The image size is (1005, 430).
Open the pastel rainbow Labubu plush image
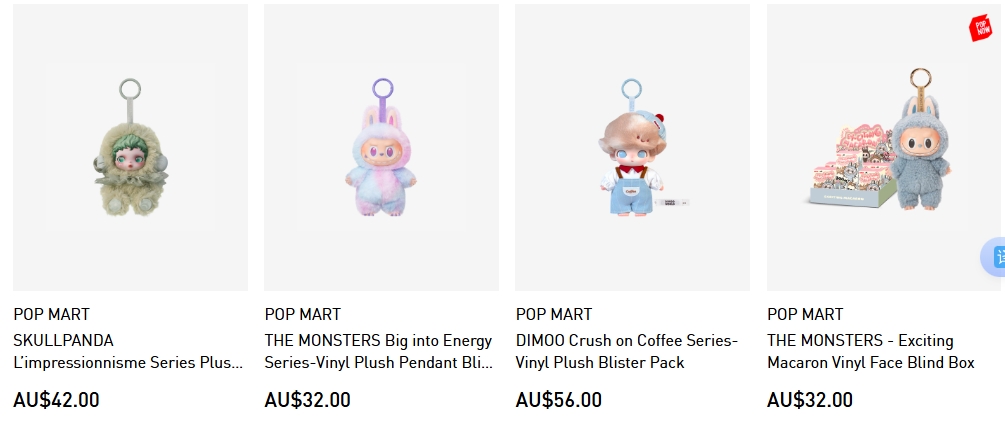[x=381, y=147]
